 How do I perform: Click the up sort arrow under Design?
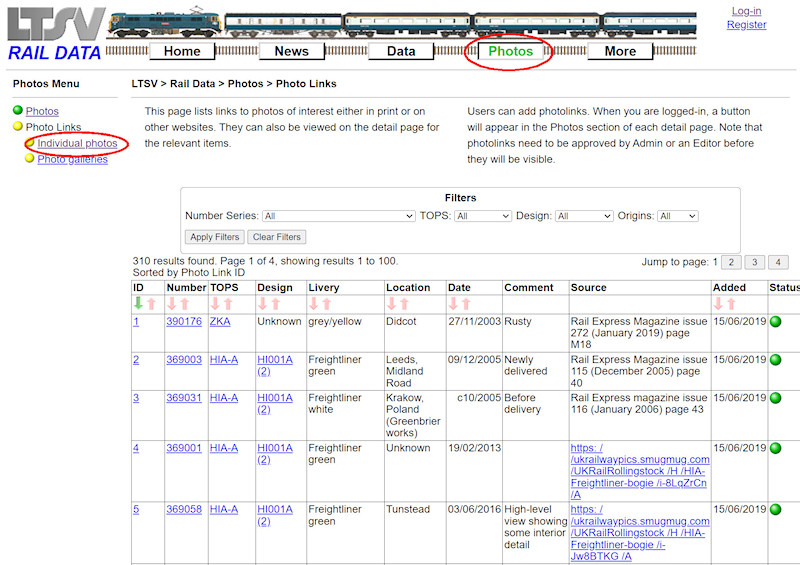tap(276, 303)
